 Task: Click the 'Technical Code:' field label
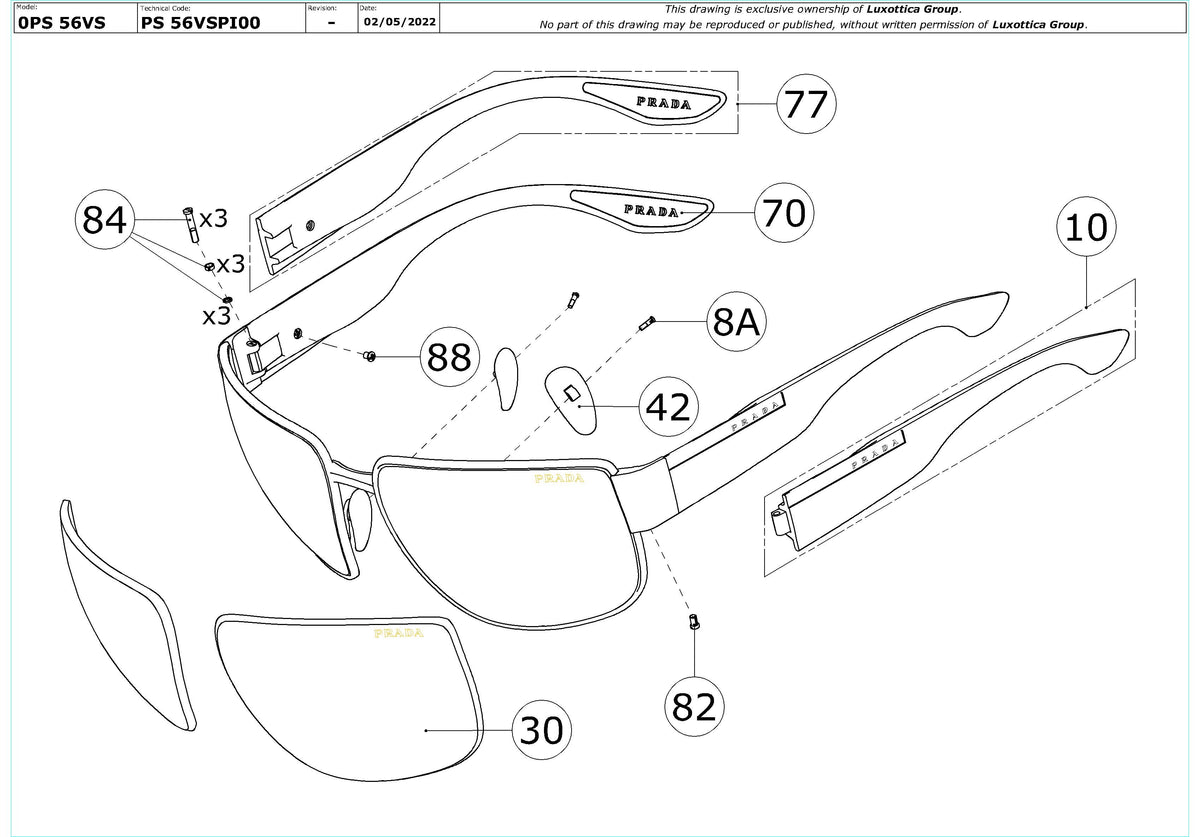165,7
